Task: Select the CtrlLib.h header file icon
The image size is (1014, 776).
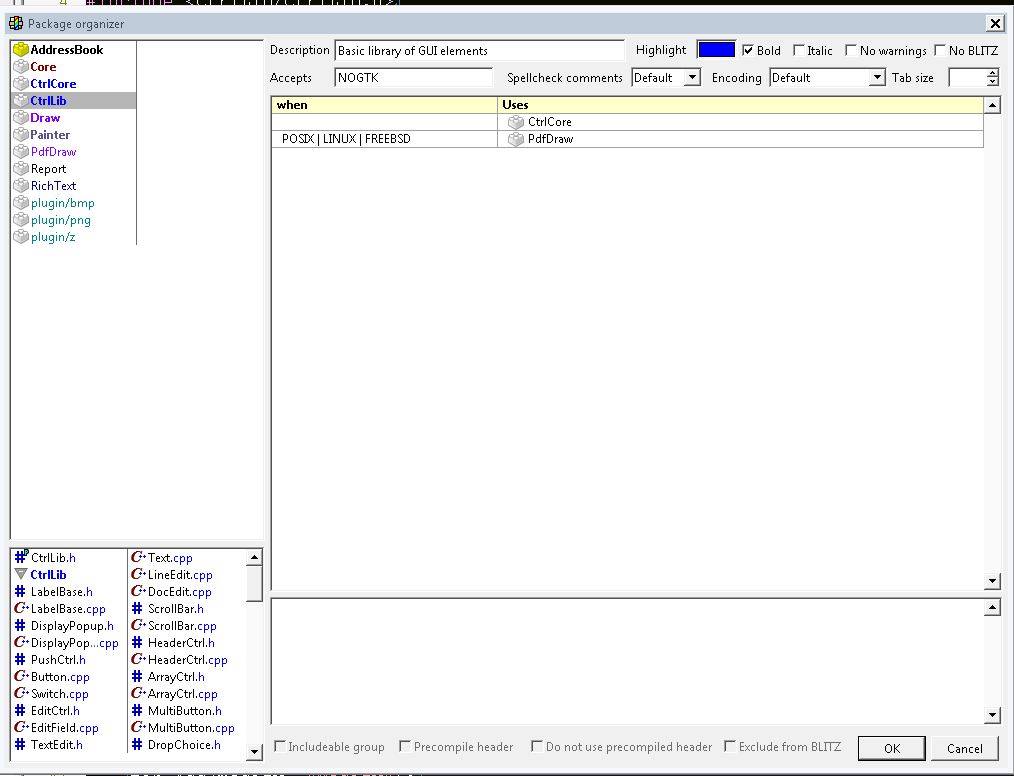Action: click(21, 558)
